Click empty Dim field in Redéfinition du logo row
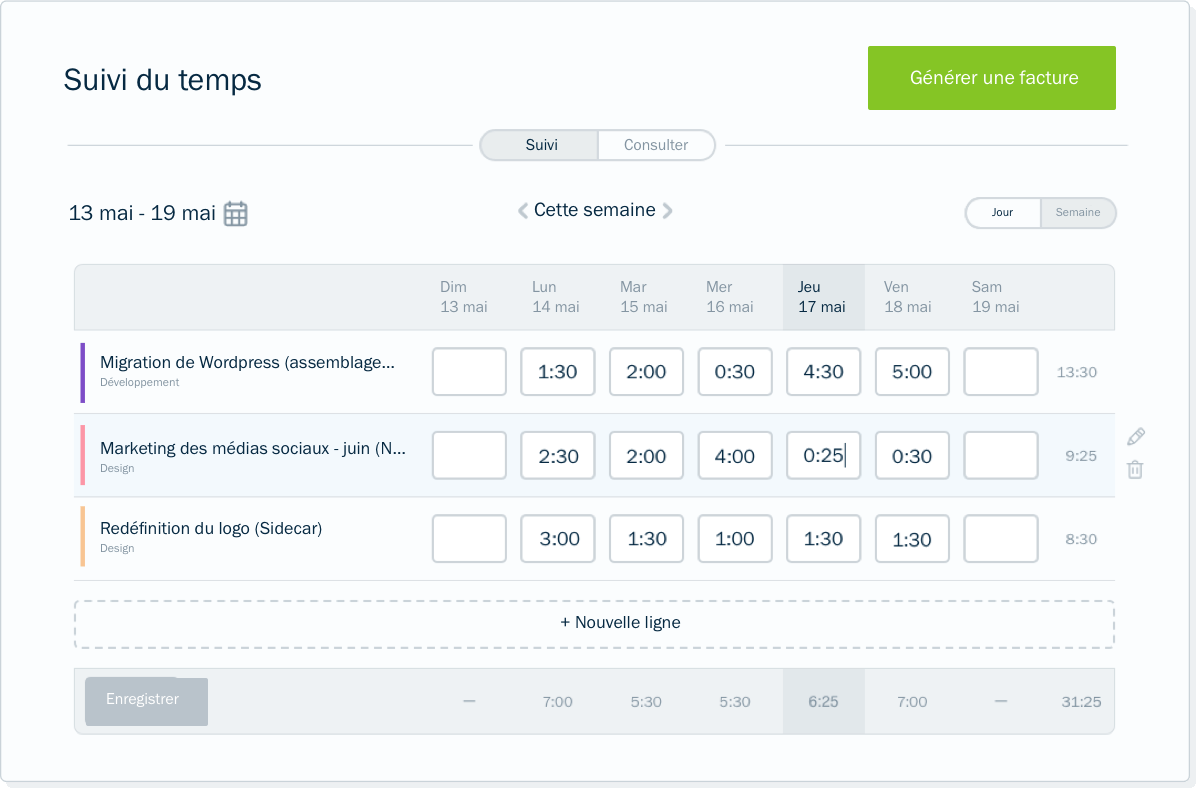The width and height of the screenshot is (1196, 788). pos(469,539)
